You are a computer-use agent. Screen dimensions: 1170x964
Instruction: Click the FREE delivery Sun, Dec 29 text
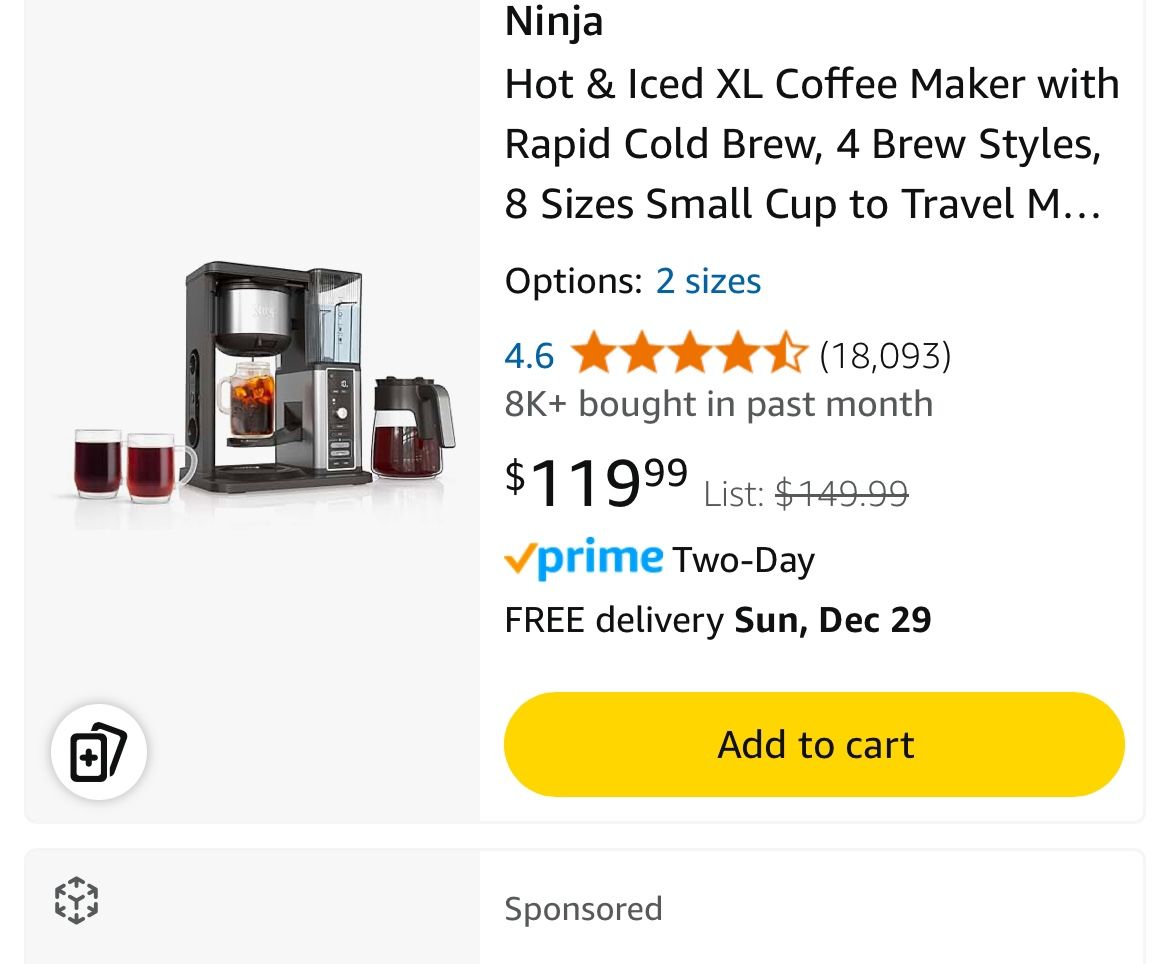[717, 619]
